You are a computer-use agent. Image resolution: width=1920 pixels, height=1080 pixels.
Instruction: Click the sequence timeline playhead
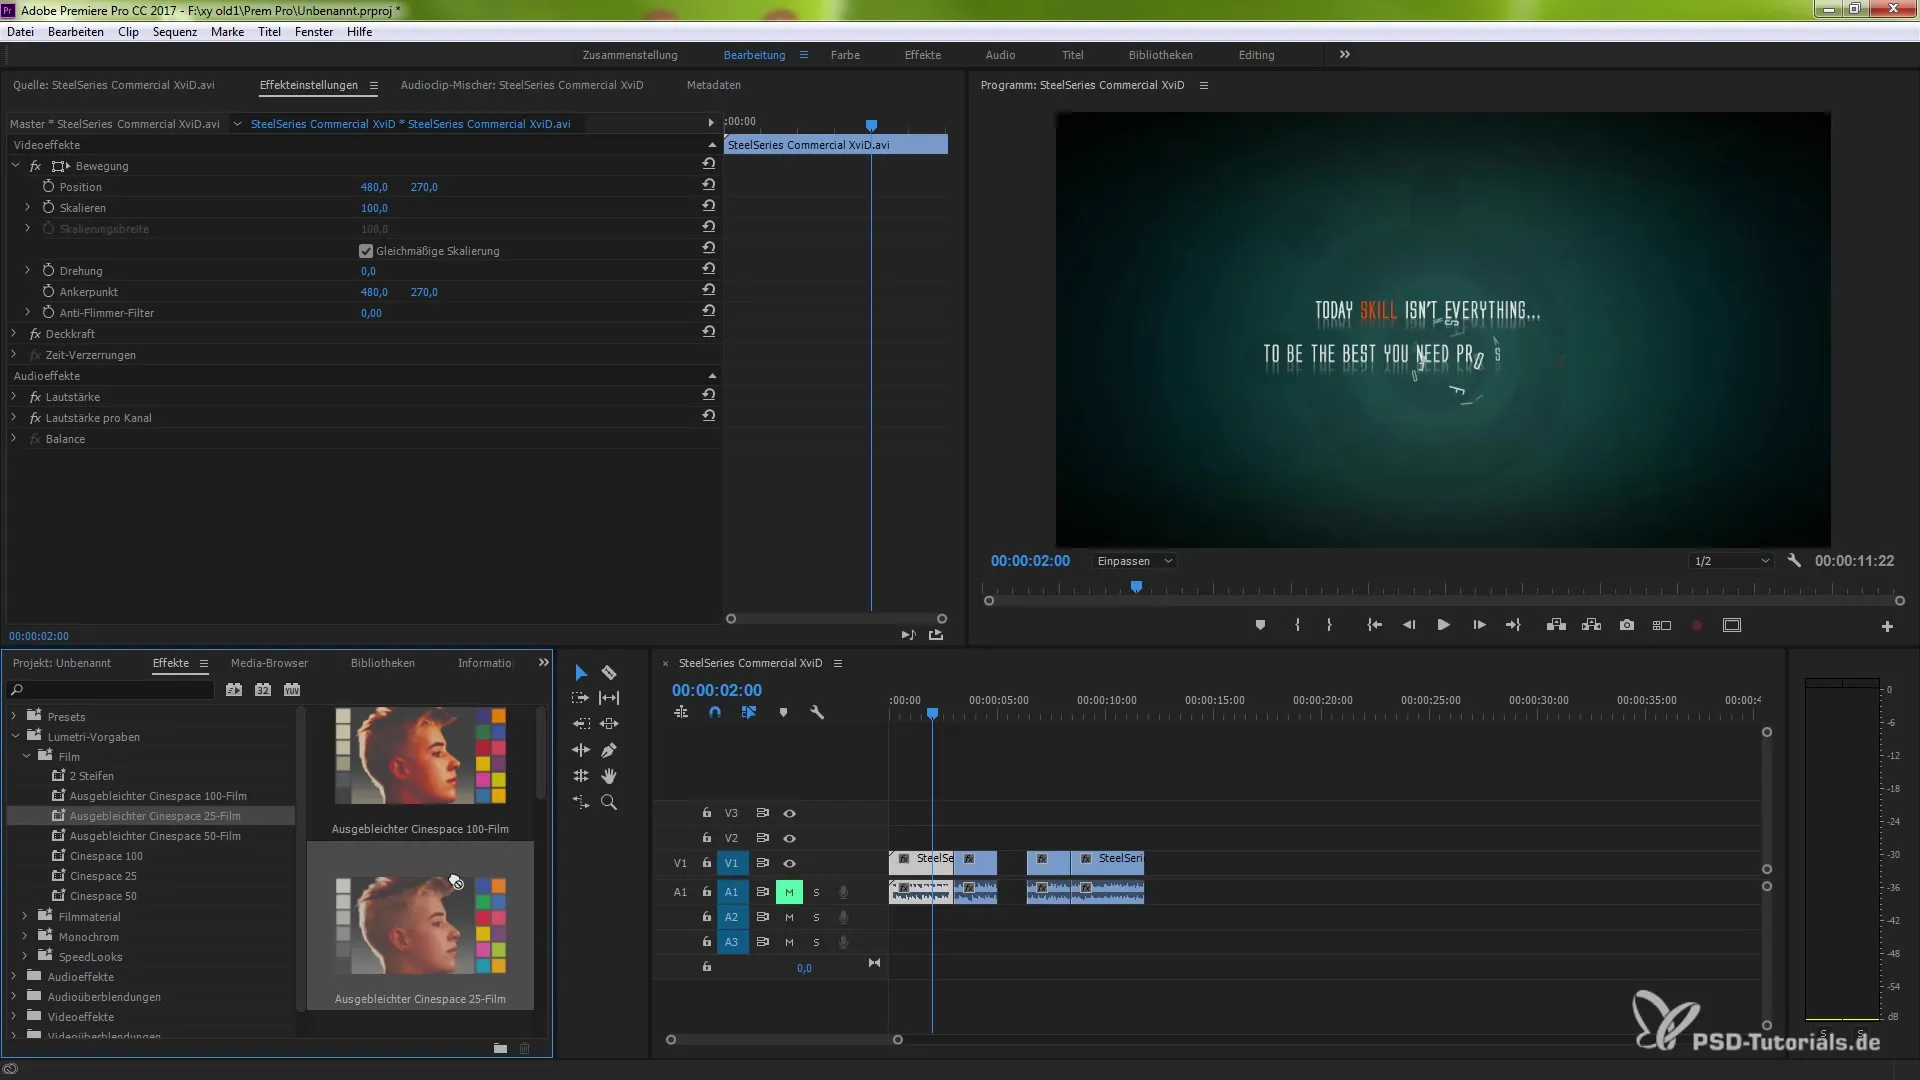(x=932, y=713)
